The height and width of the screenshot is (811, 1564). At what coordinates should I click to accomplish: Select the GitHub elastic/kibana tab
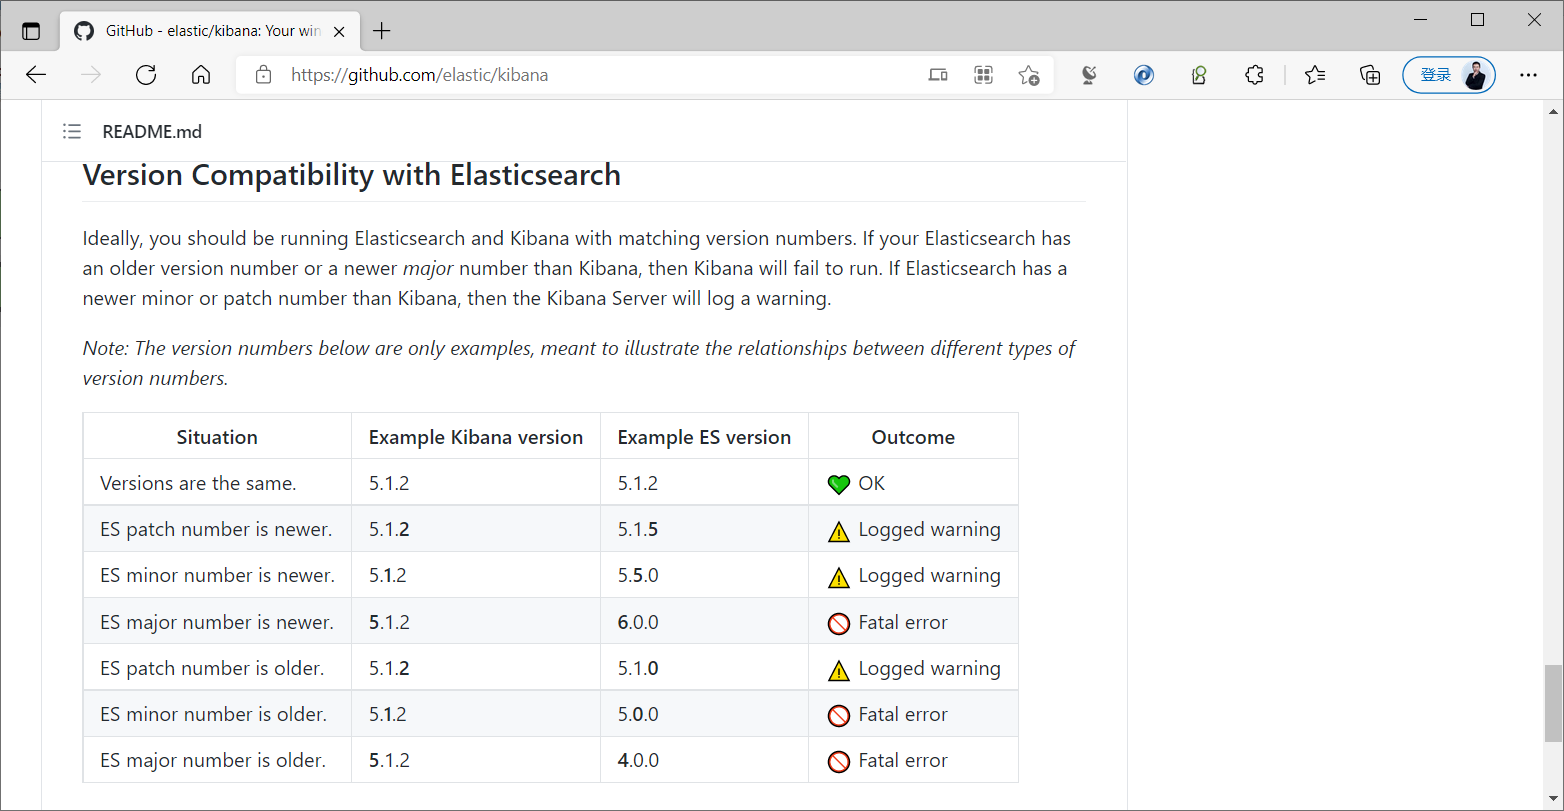210,31
